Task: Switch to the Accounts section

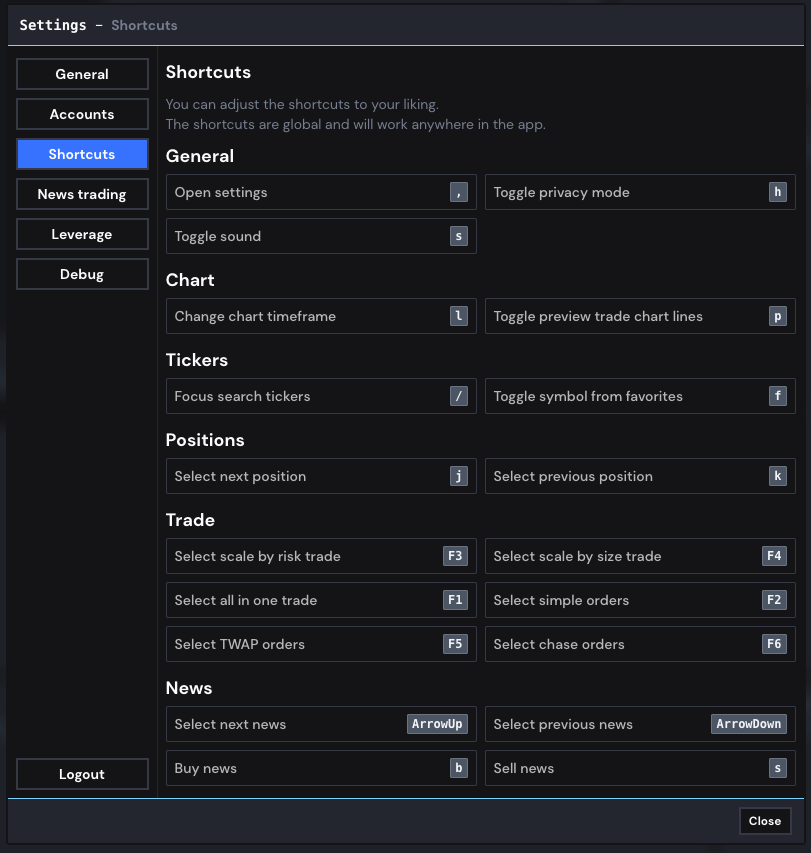Action: point(82,114)
